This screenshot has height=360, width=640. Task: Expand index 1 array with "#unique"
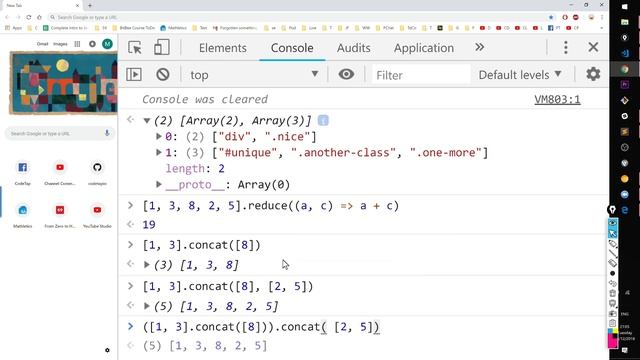[x=159, y=152]
